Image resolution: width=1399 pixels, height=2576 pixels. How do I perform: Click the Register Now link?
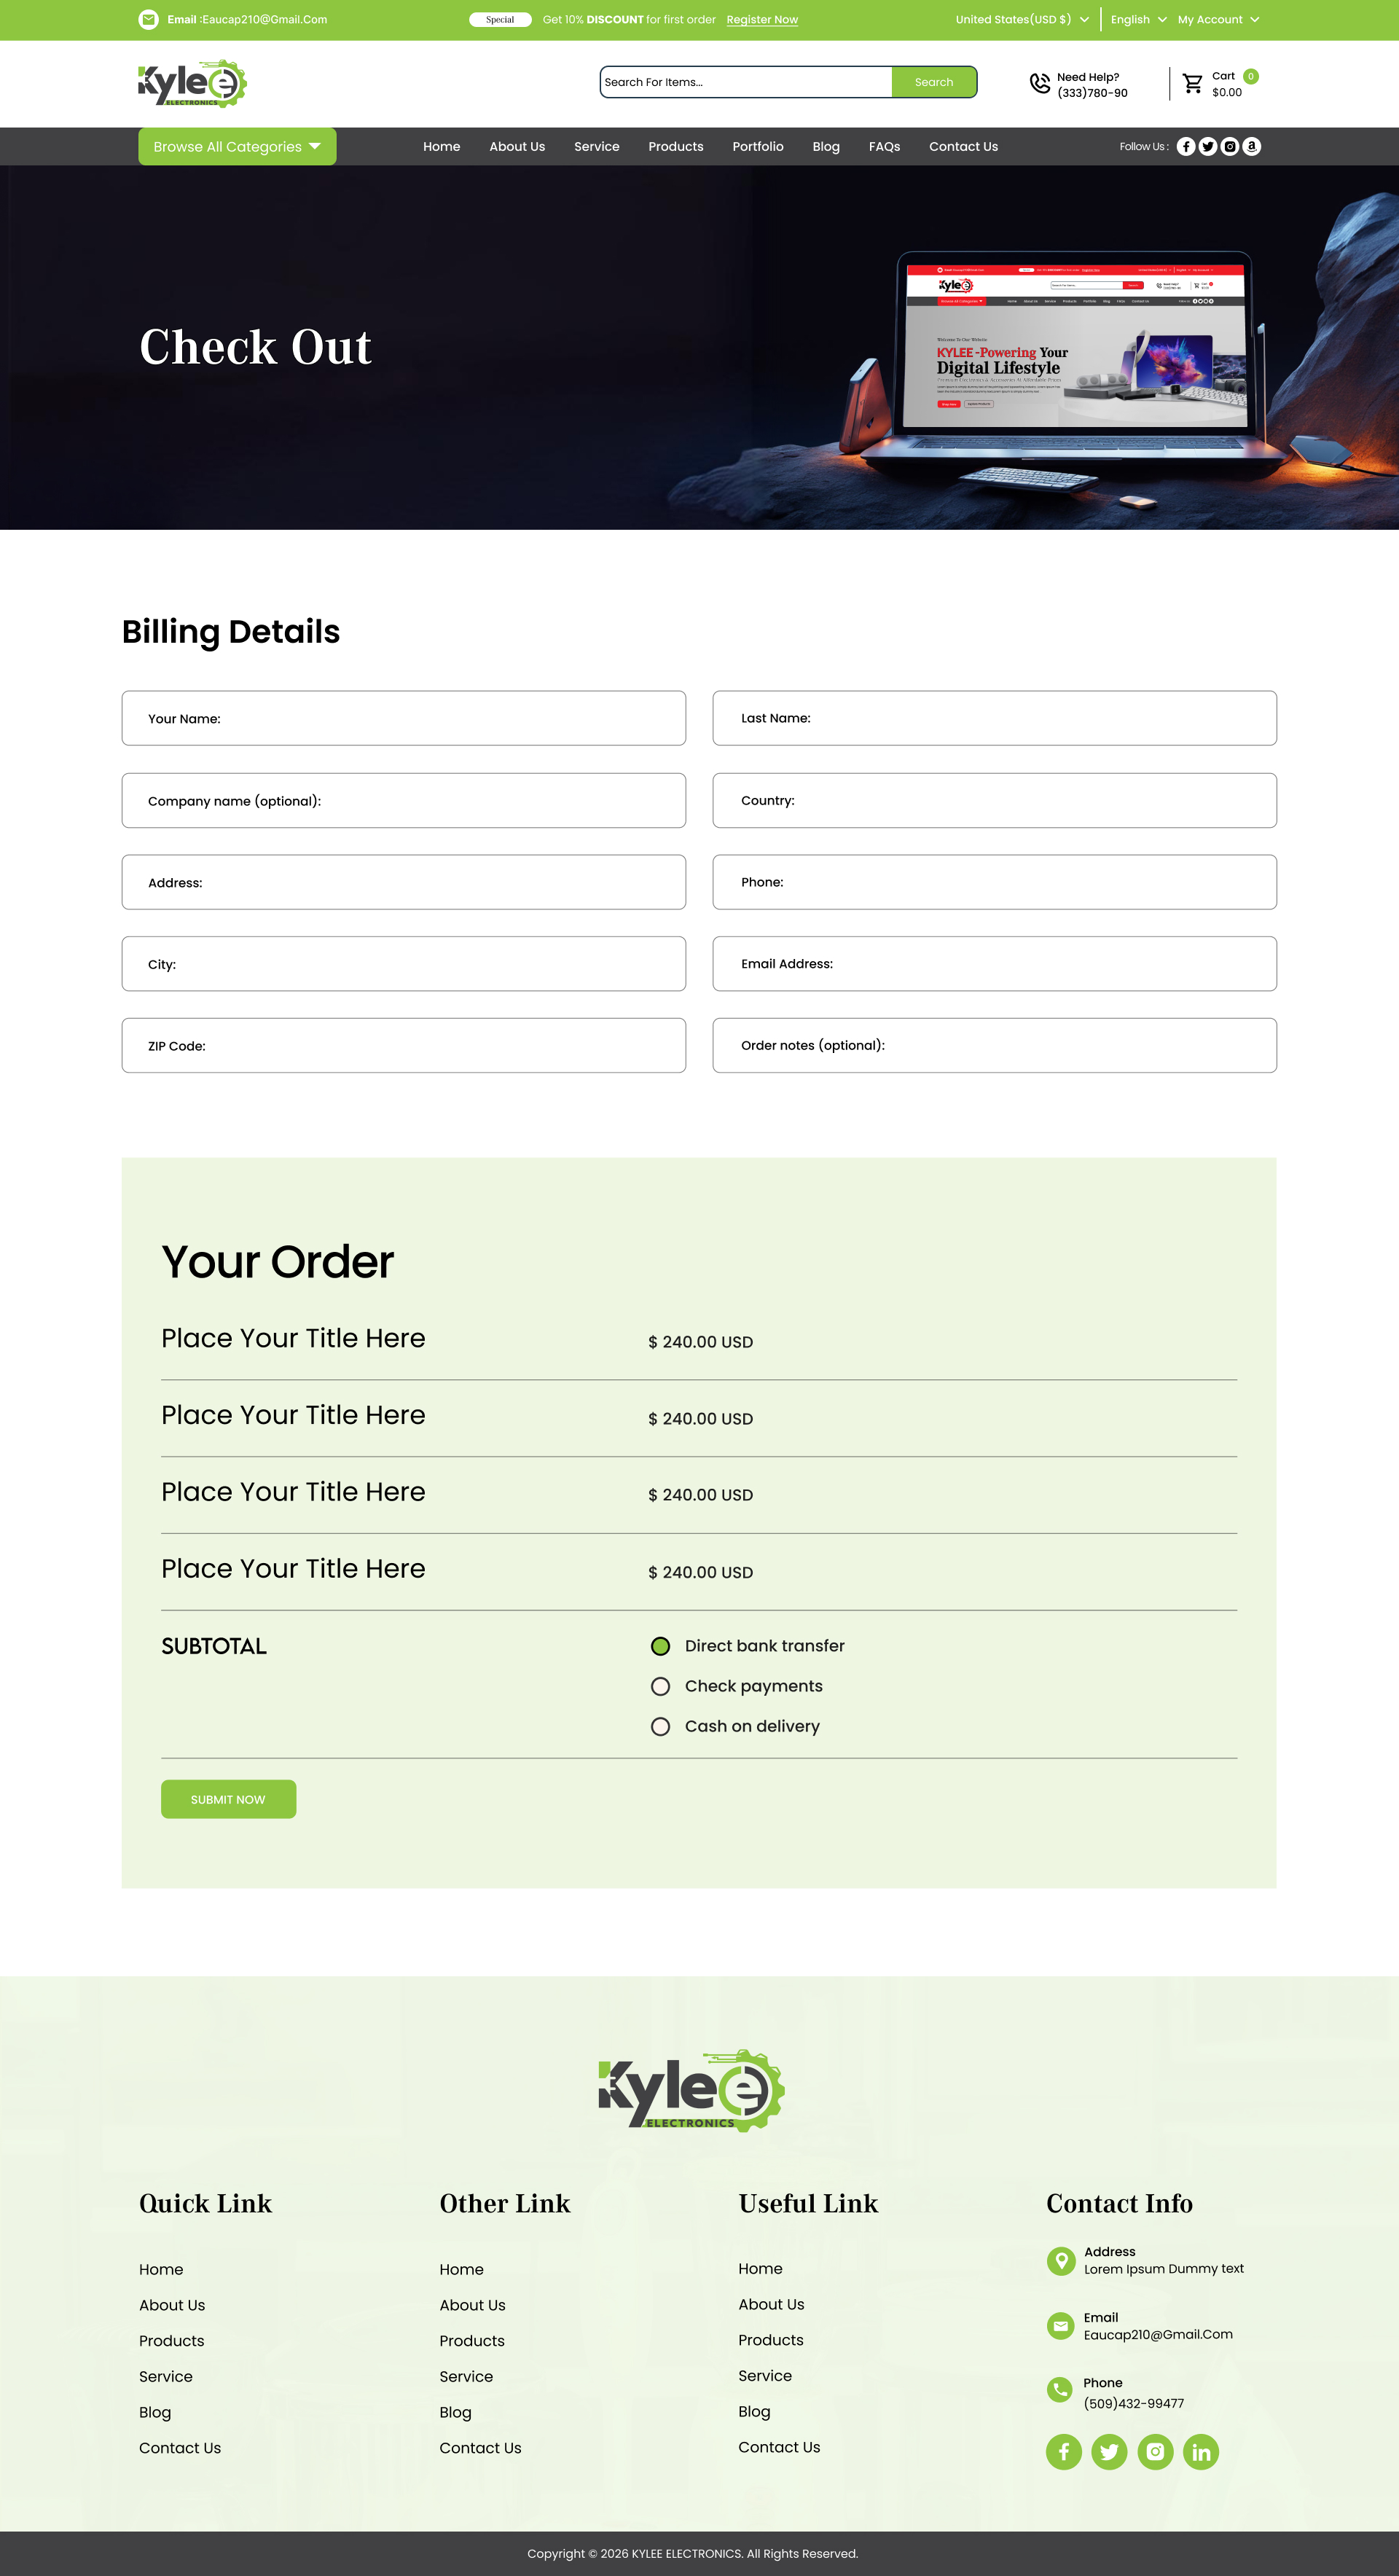click(762, 20)
